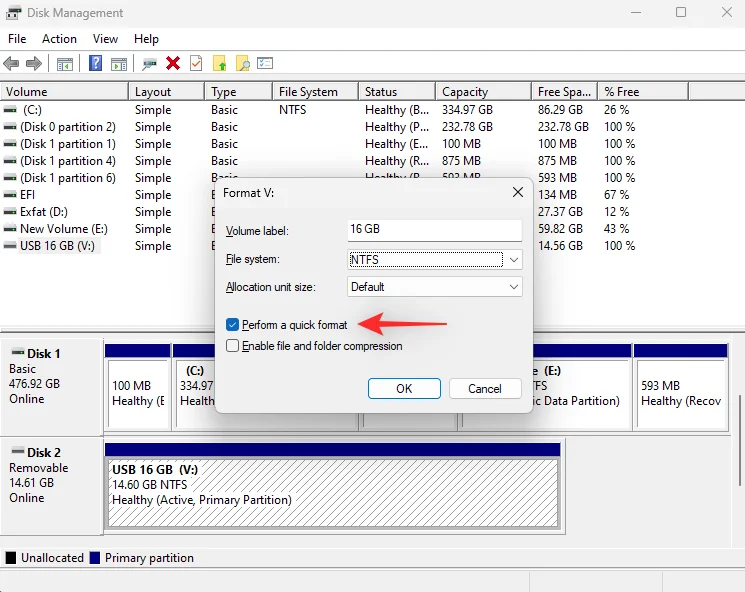The width and height of the screenshot is (745, 592).
Task: Click the Disk 1 476.92 GB label
Action: [34, 383]
